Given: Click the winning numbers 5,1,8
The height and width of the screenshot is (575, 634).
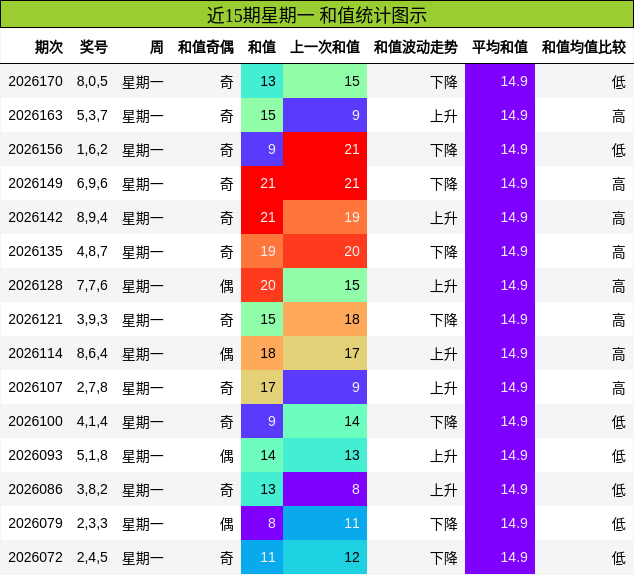Looking at the screenshot, I should [x=92, y=455].
